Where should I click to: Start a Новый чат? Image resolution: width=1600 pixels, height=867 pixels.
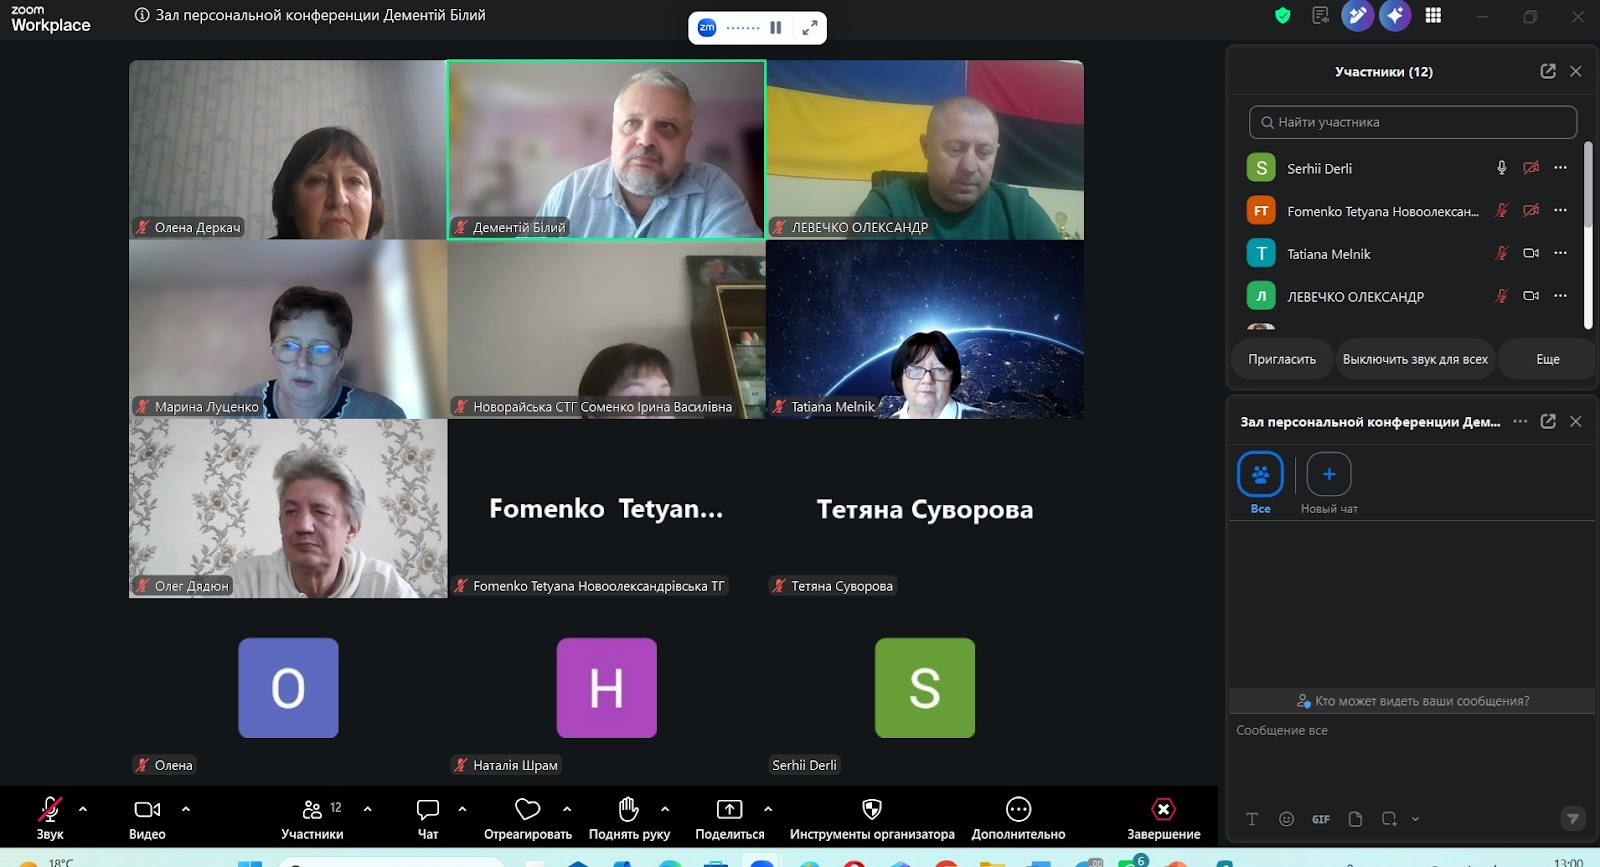[x=1329, y=484]
